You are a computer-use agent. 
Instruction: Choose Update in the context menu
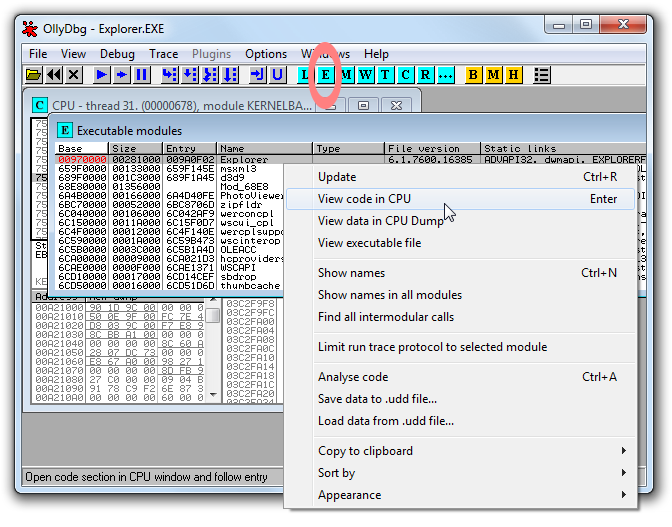(x=460, y=177)
